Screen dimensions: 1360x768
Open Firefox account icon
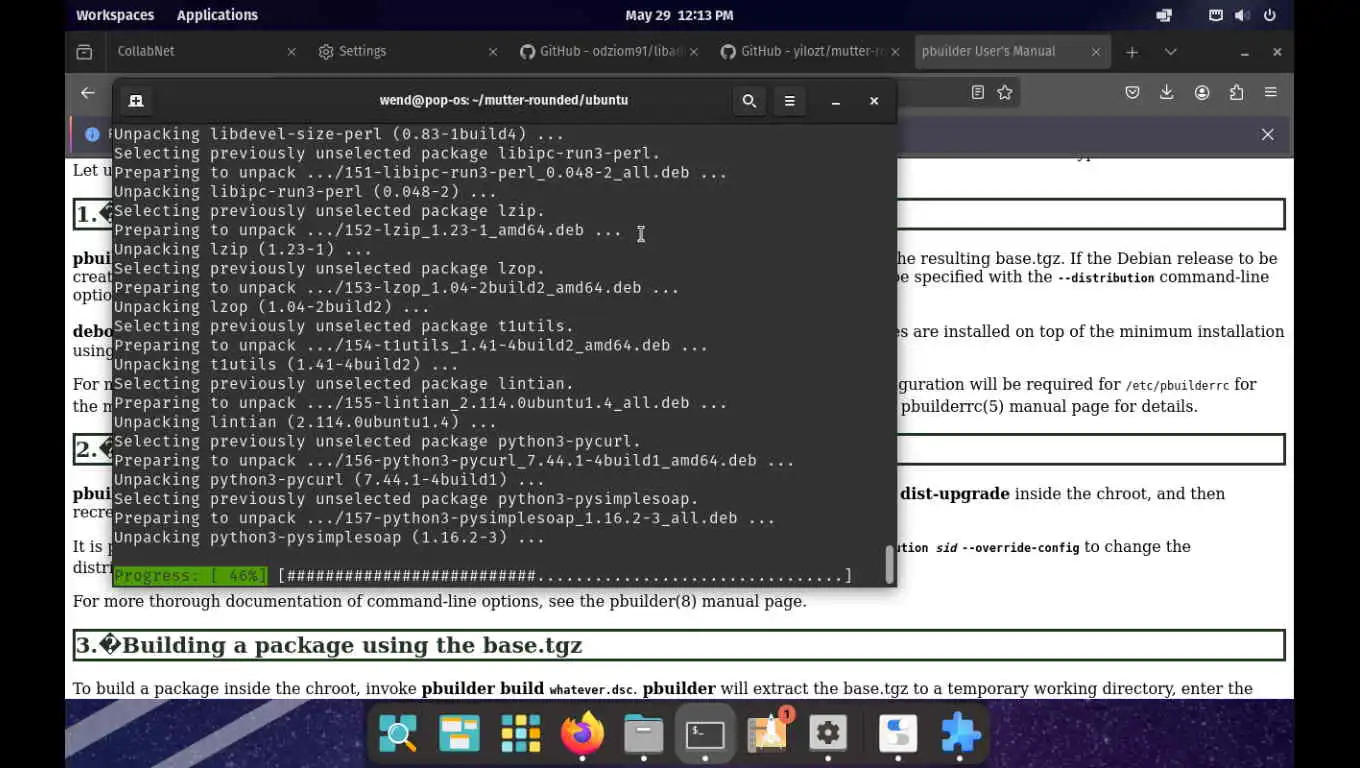click(1202, 92)
